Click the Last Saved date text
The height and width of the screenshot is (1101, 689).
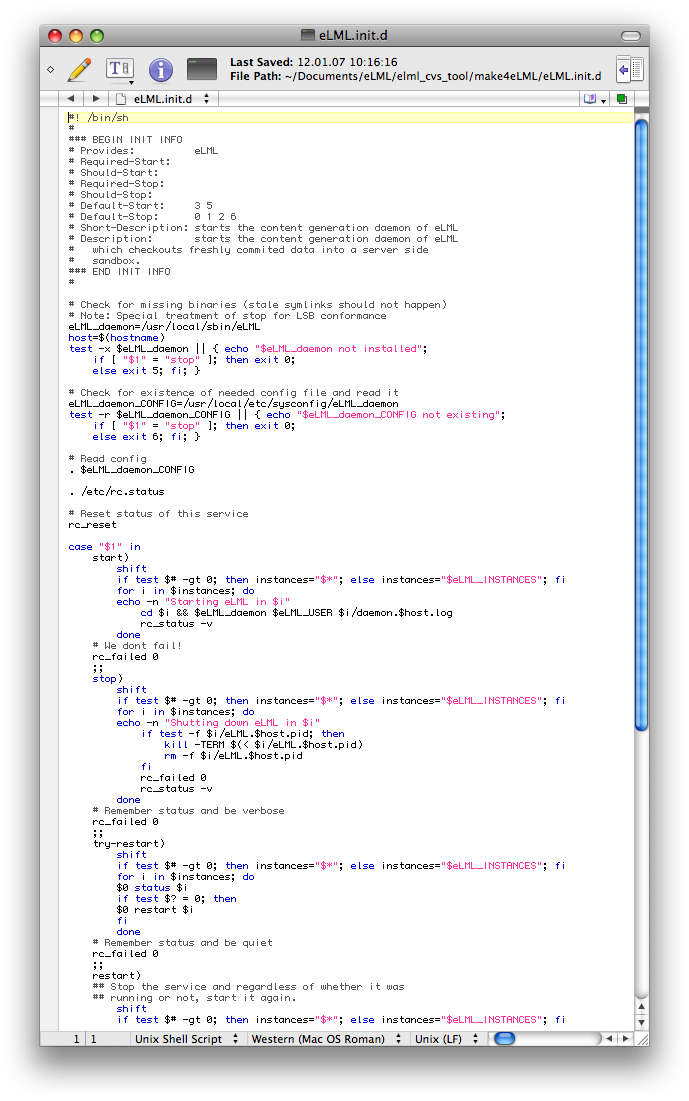pyautogui.click(x=313, y=62)
